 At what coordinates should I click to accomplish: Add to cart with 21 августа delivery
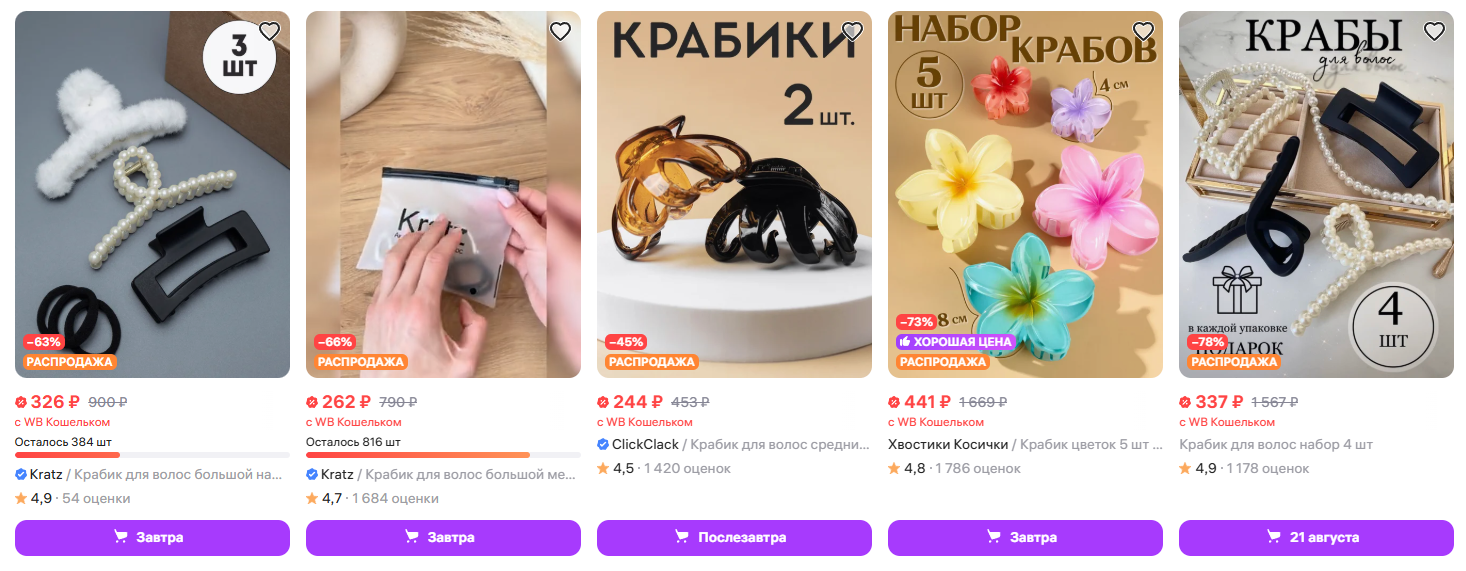(x=1316, y=537)
